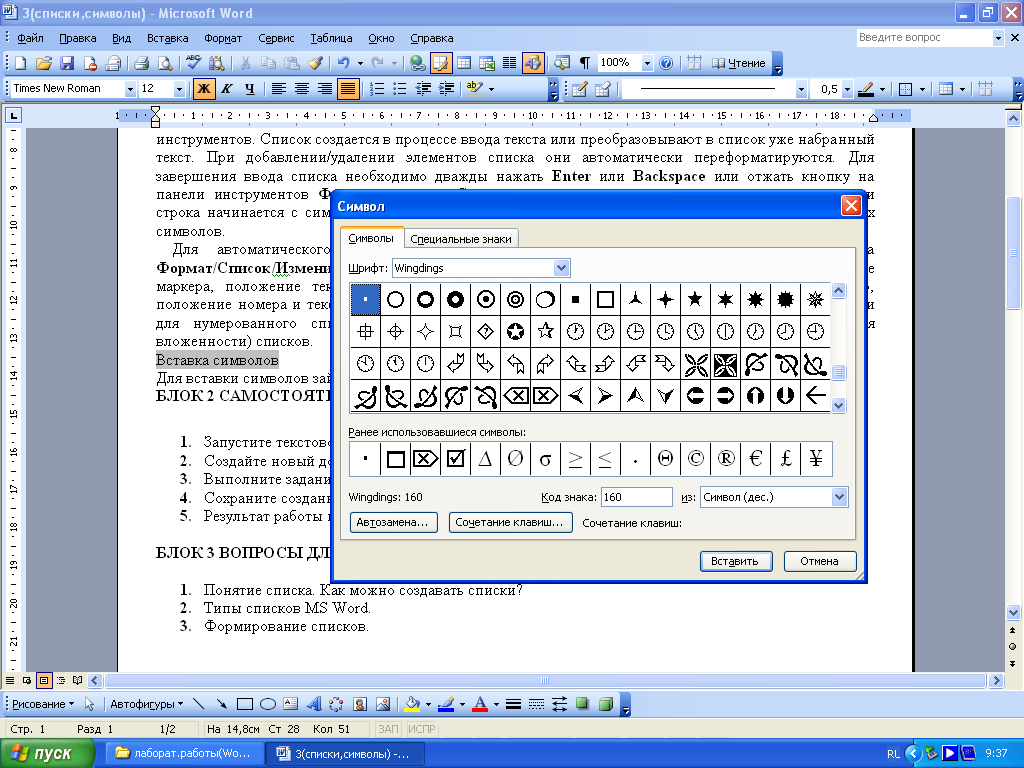
Task: Open Таблица menu
Action: pos(331,38)
